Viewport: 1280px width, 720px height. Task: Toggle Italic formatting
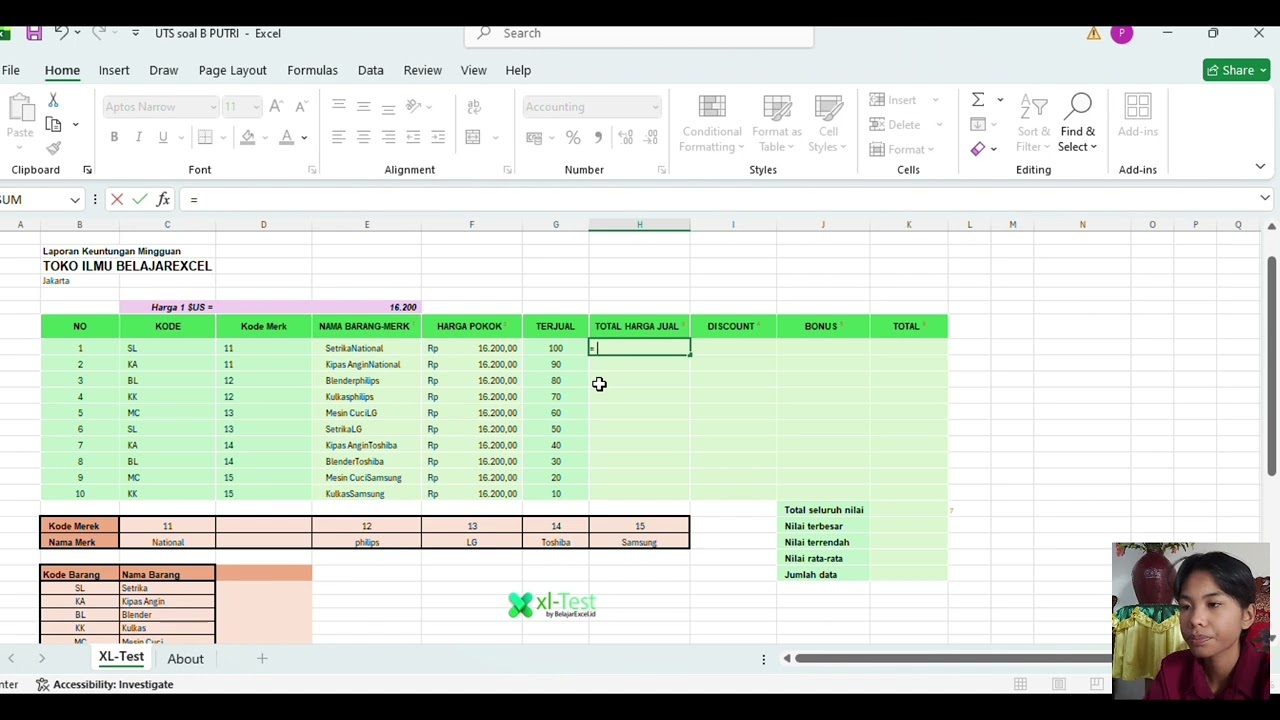pos(138,137)
